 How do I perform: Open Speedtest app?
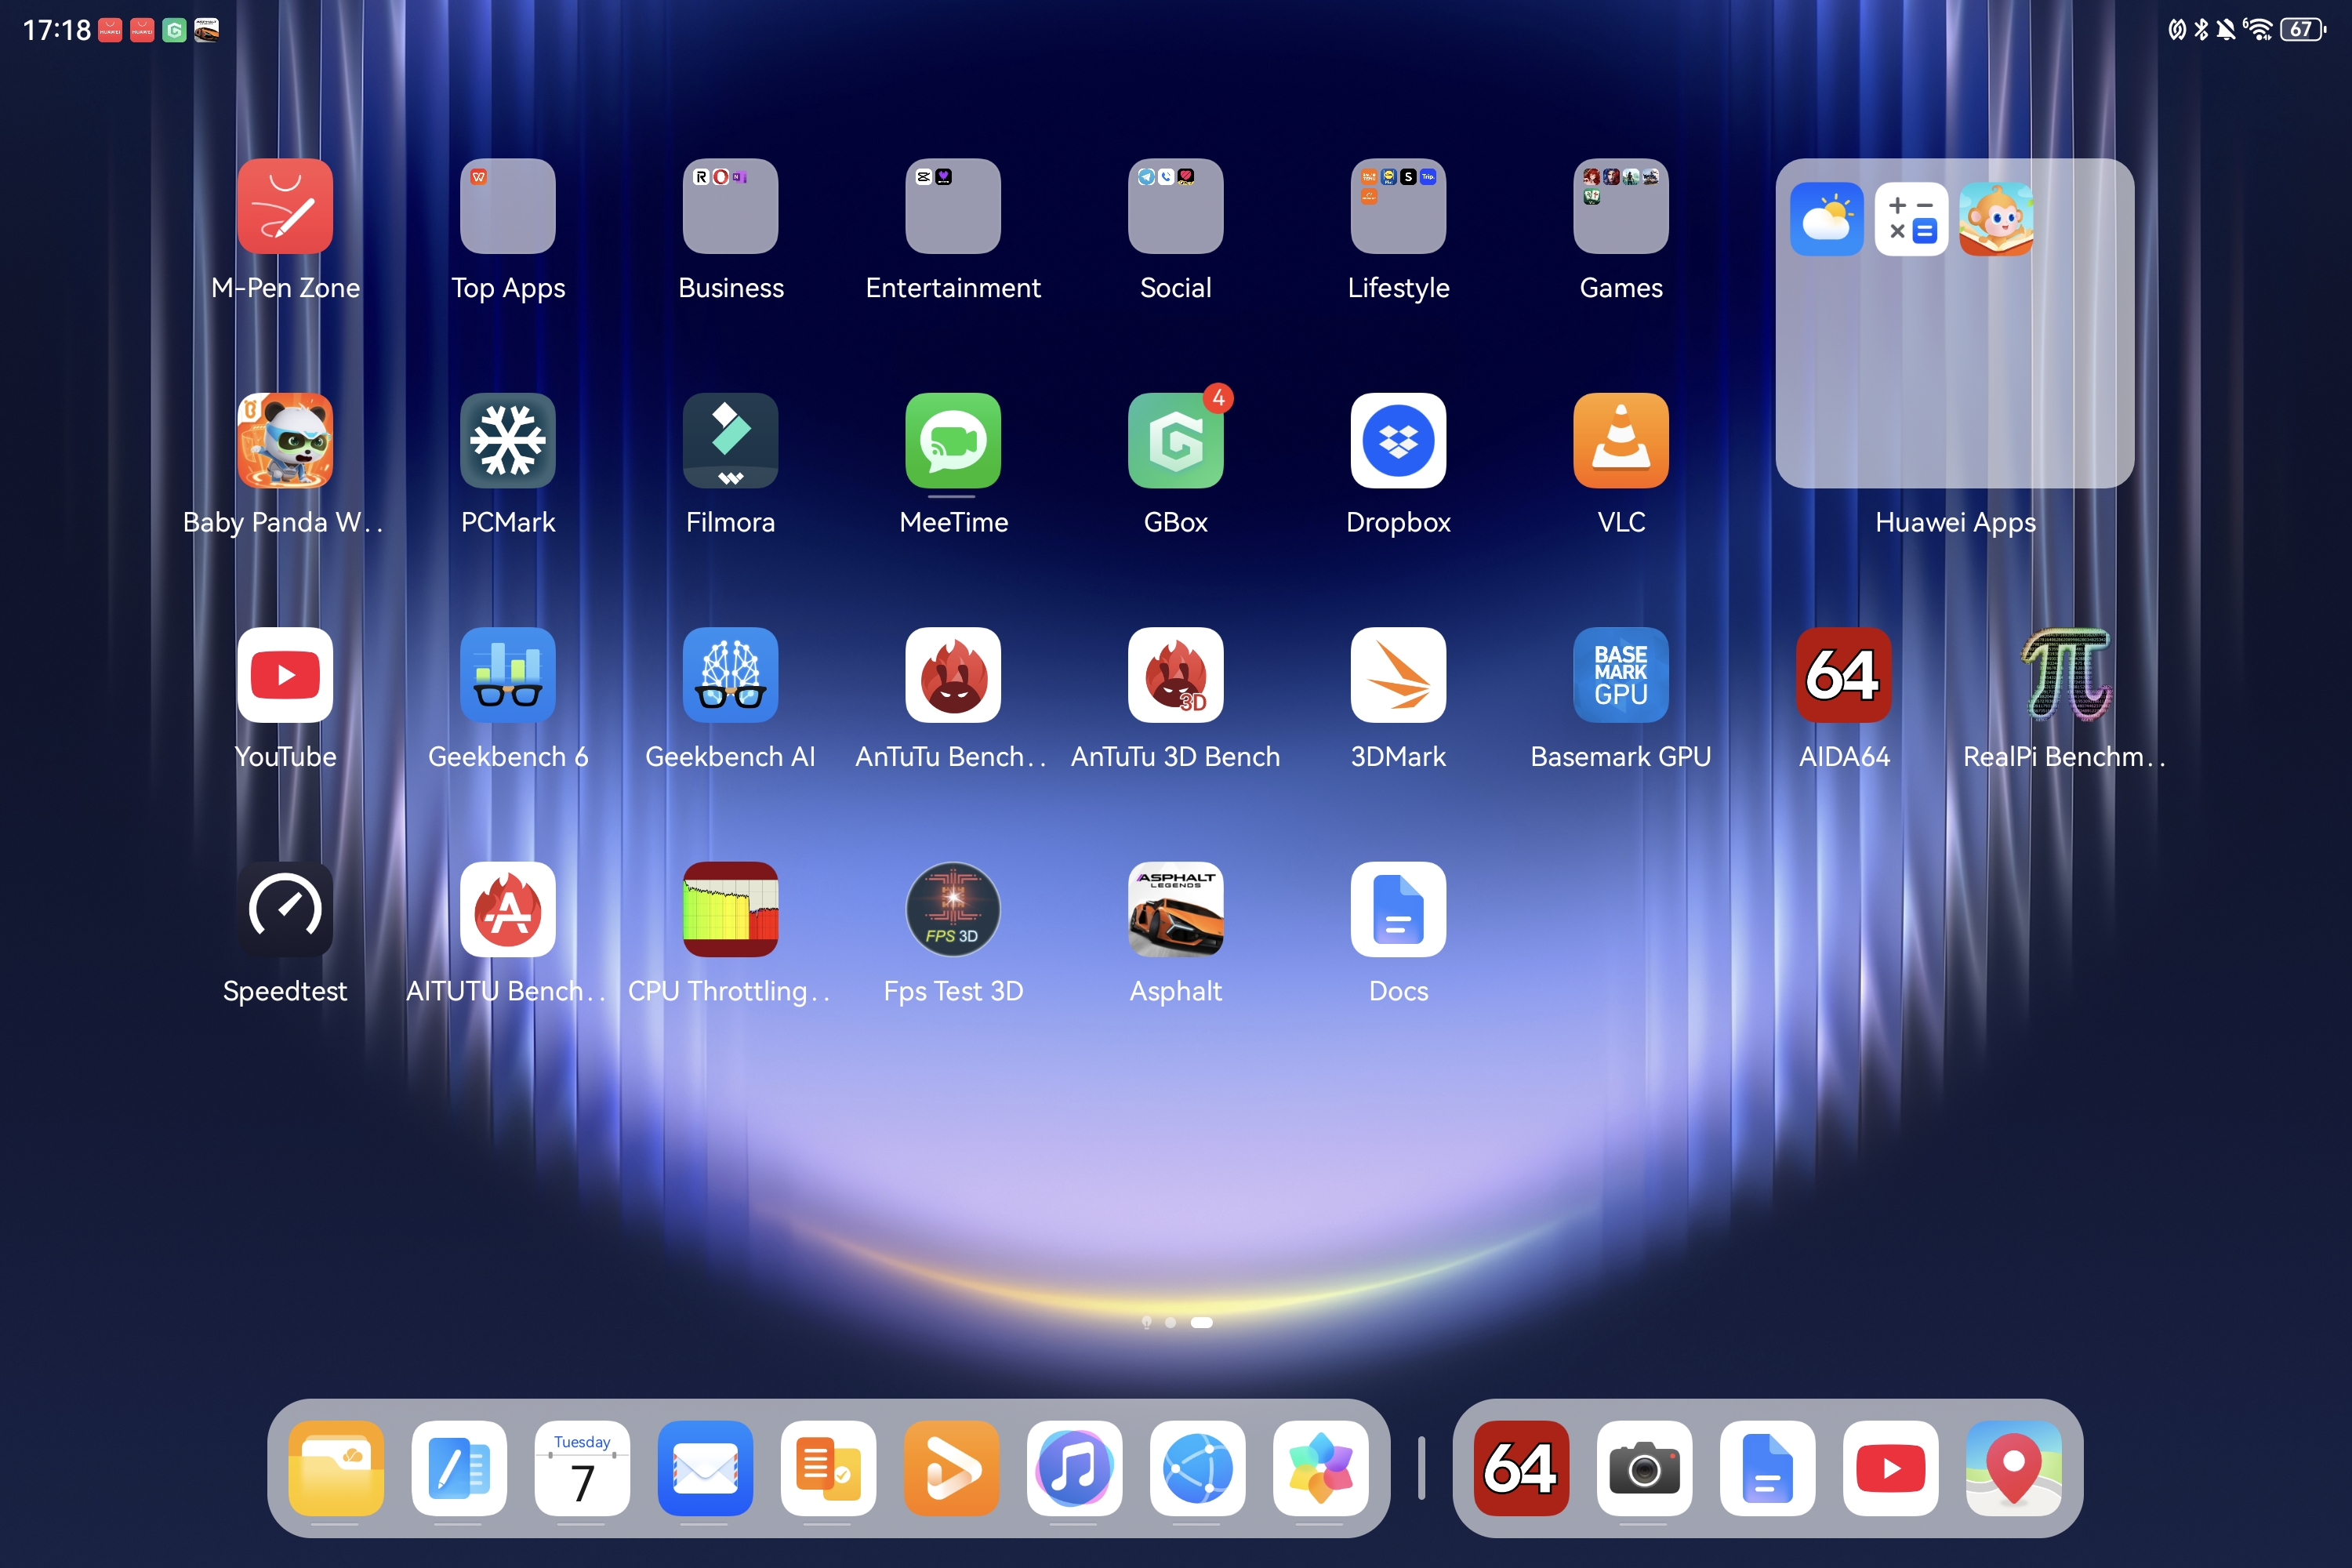[x=285, y=910]
